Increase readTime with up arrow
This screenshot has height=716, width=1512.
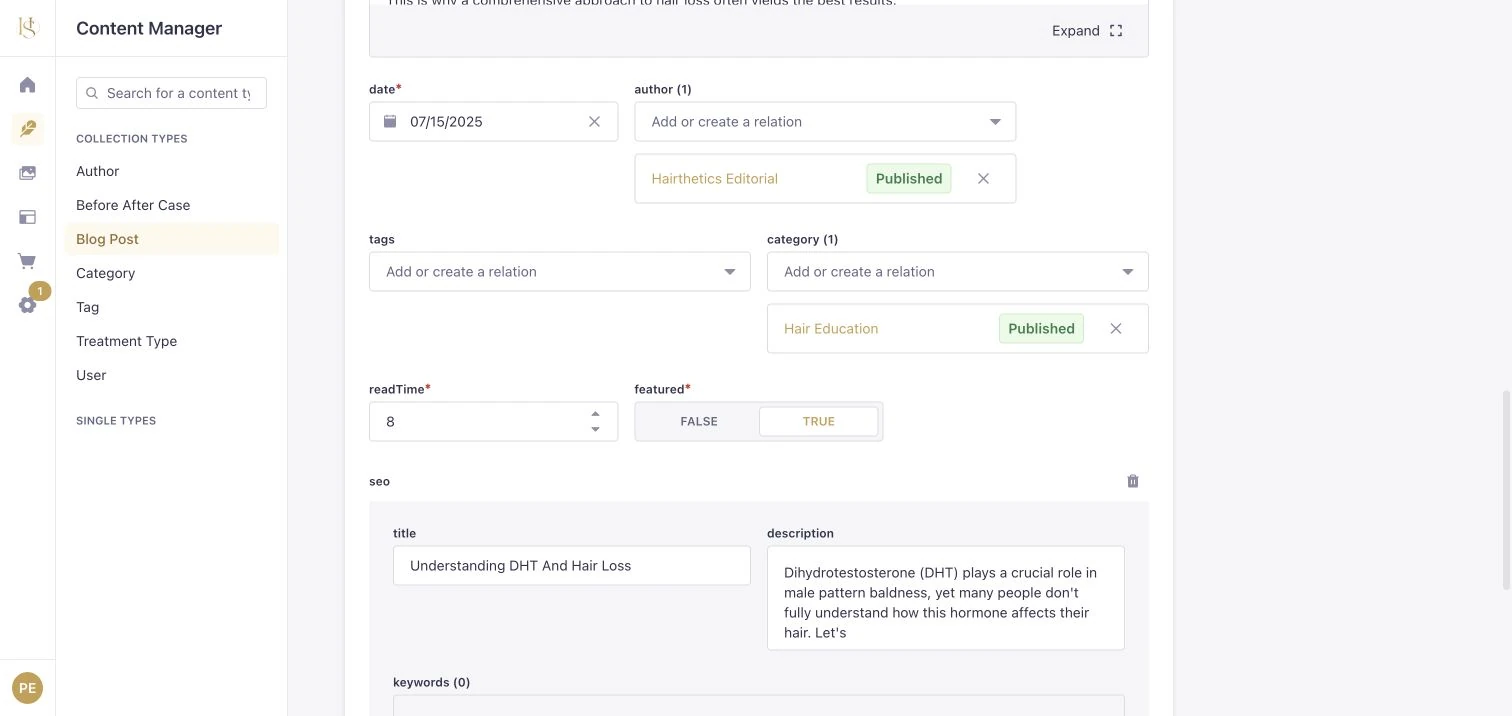click(x=595, y=413)
